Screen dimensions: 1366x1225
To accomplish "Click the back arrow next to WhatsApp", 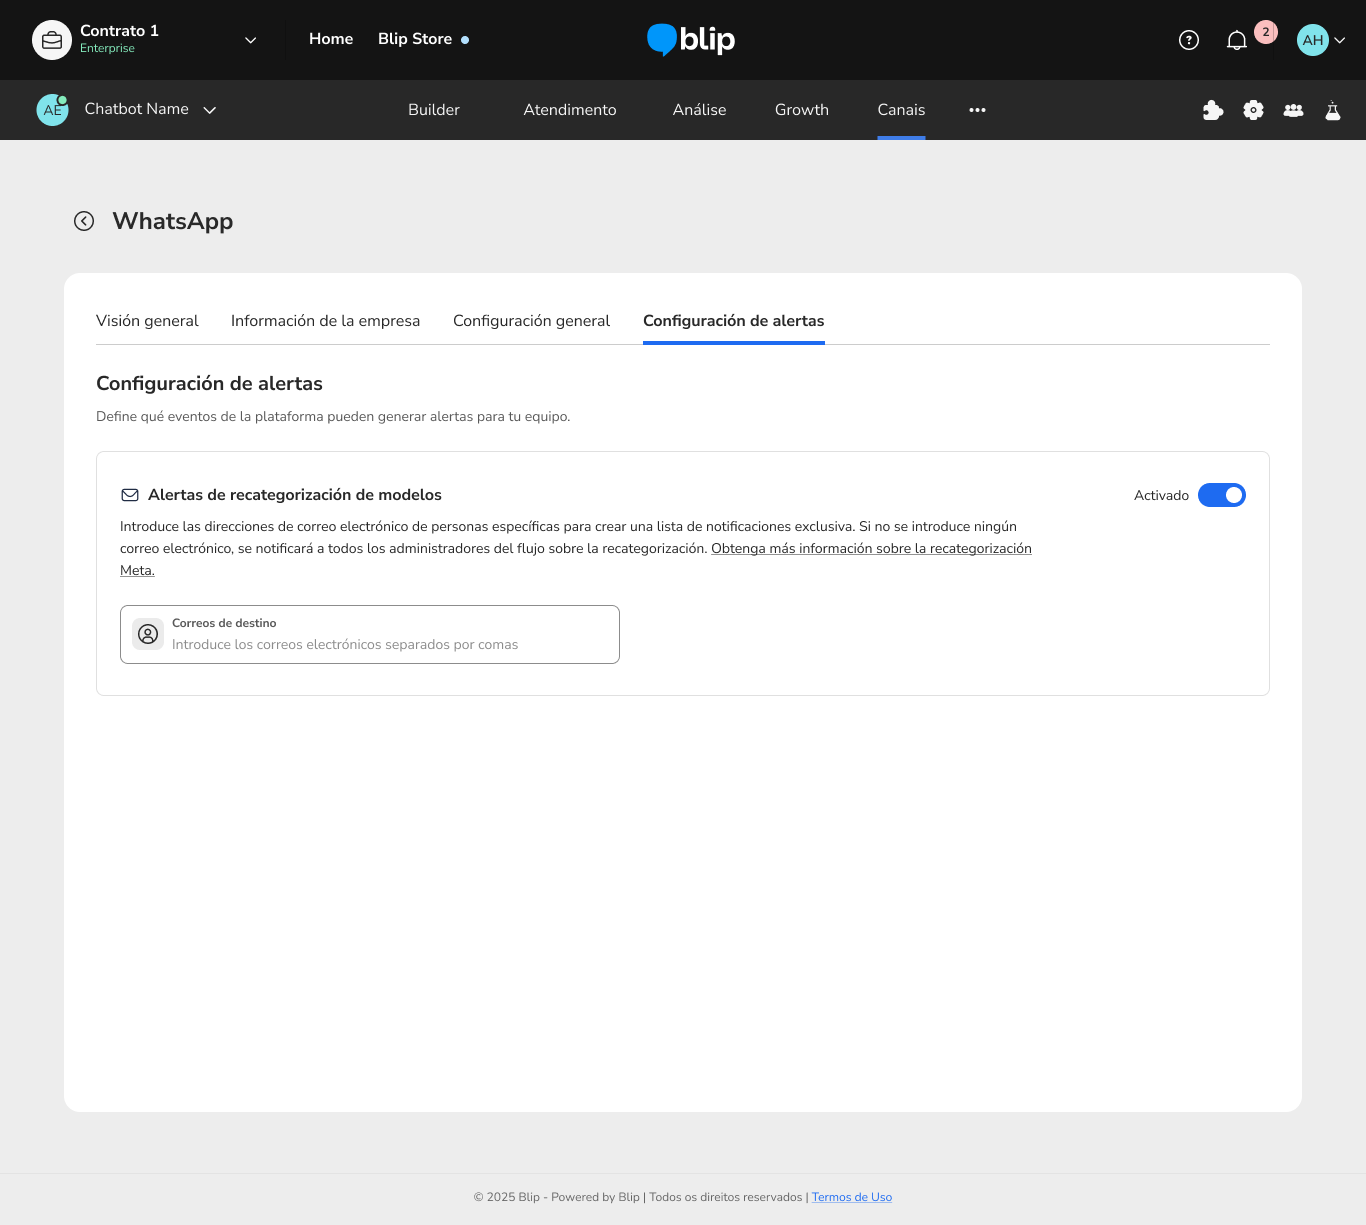I will click(84, 221).
